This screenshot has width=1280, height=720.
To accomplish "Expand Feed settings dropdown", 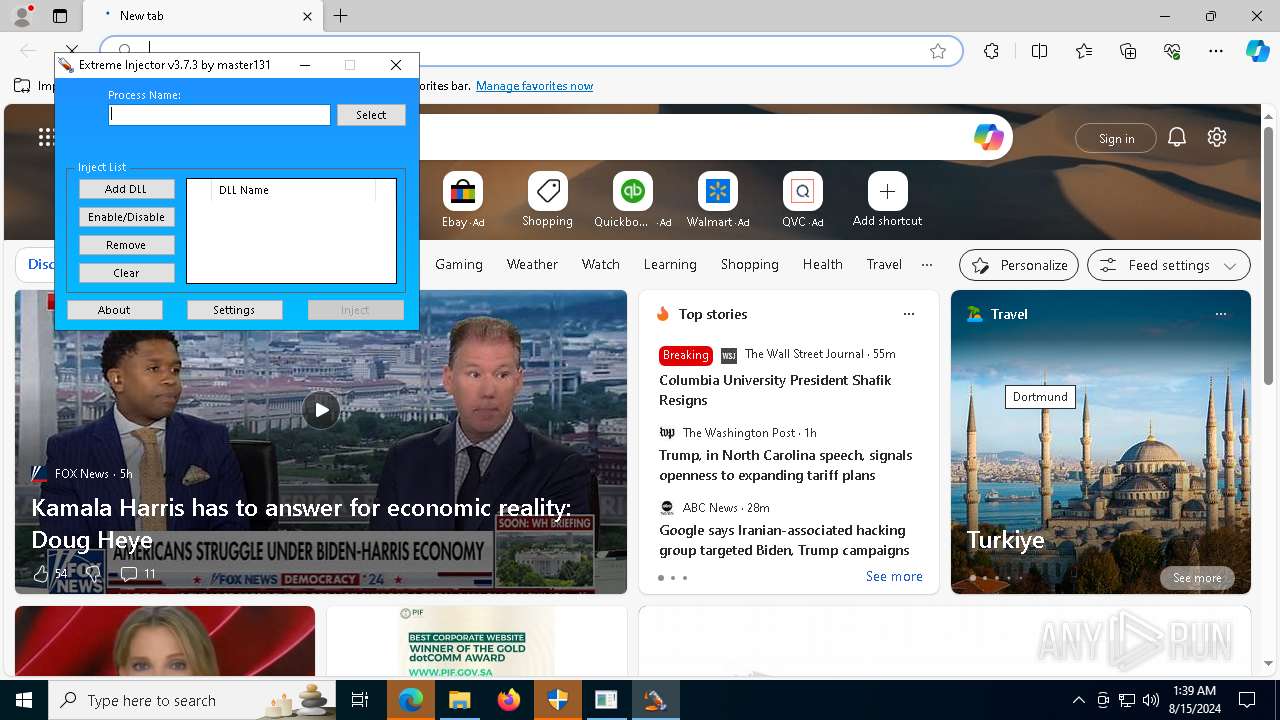I will (1169, 265).
